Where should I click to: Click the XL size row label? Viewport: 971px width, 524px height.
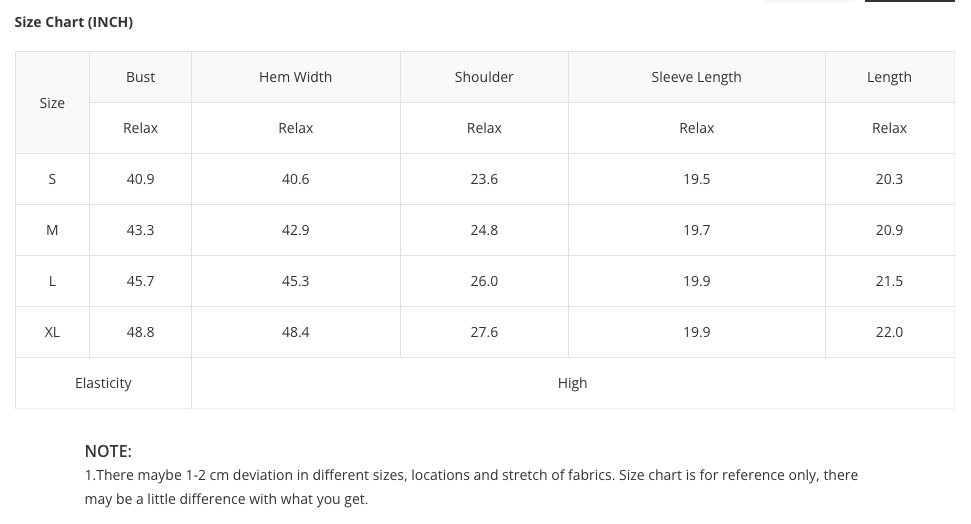52,332
